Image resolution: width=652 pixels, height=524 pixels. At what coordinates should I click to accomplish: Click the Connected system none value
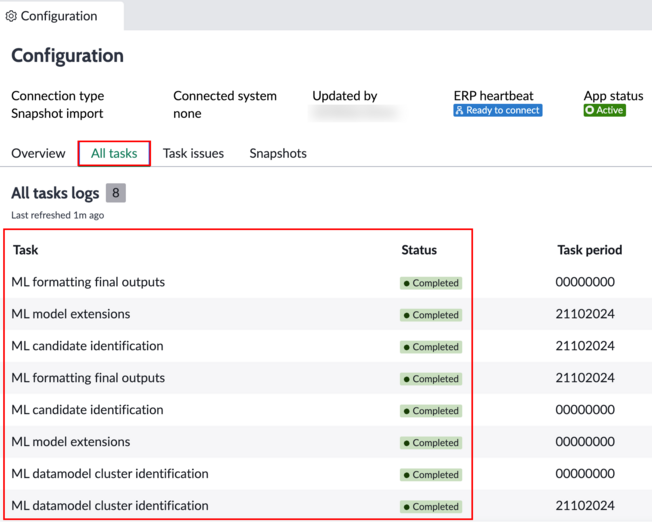pos(187,114)
